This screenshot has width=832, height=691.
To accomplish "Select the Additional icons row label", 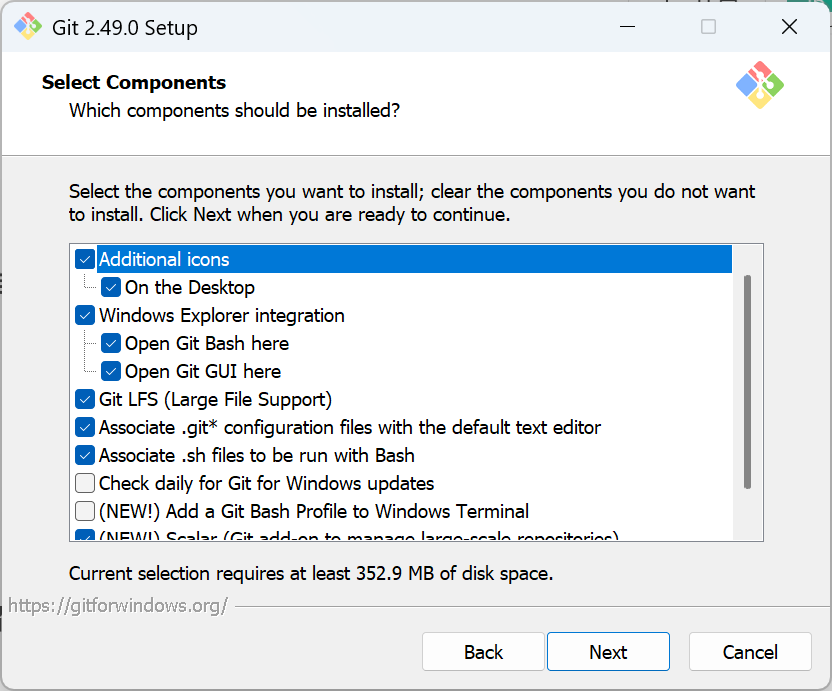I will (164, 260).
